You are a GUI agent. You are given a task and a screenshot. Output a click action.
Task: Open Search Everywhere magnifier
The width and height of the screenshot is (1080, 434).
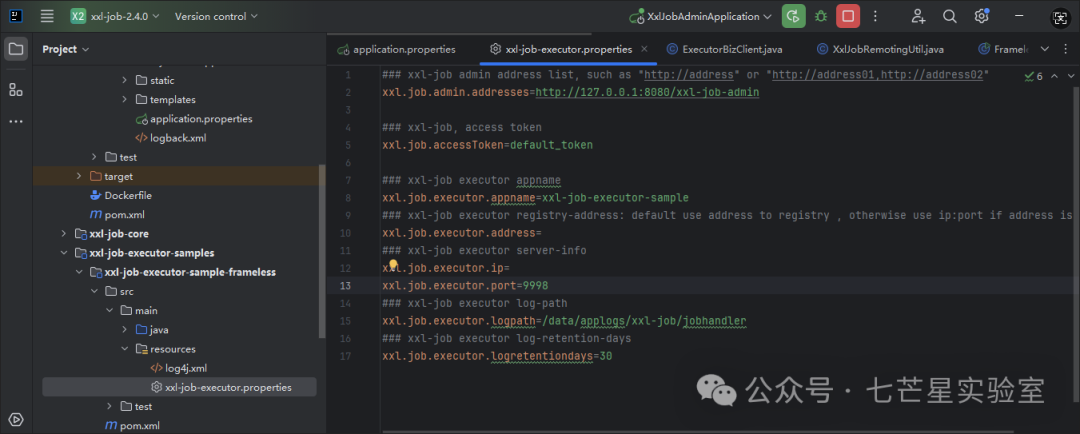coord(950,16)
